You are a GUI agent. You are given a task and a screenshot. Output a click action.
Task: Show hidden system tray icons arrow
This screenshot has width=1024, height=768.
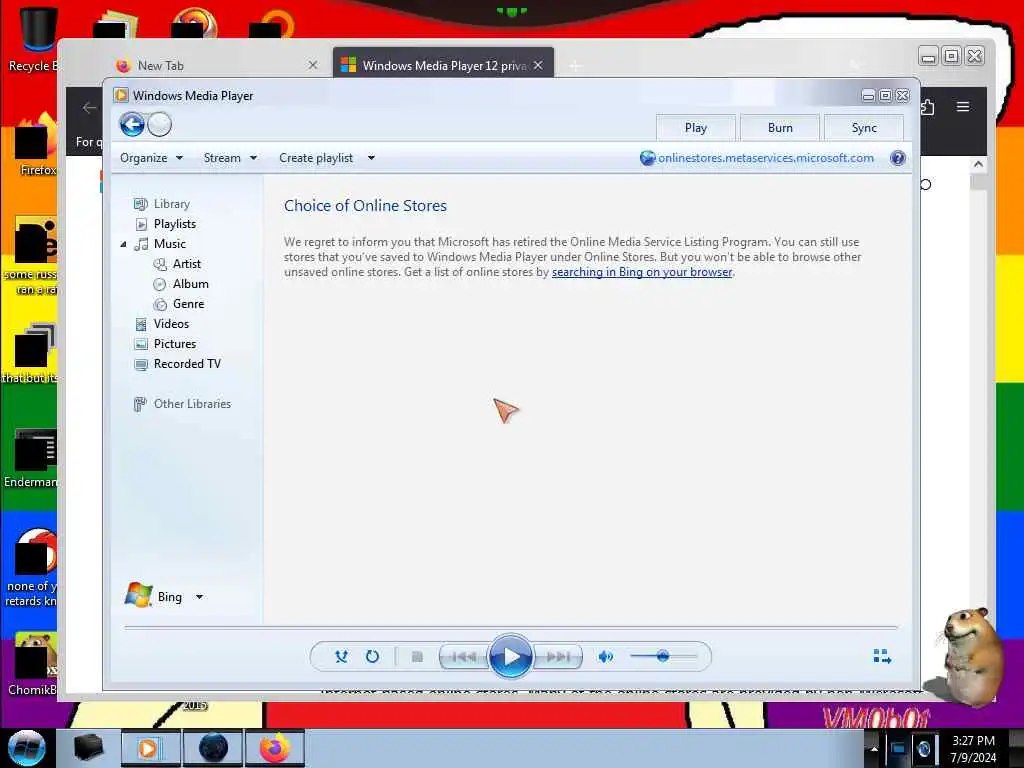click(x=874, y=749)
